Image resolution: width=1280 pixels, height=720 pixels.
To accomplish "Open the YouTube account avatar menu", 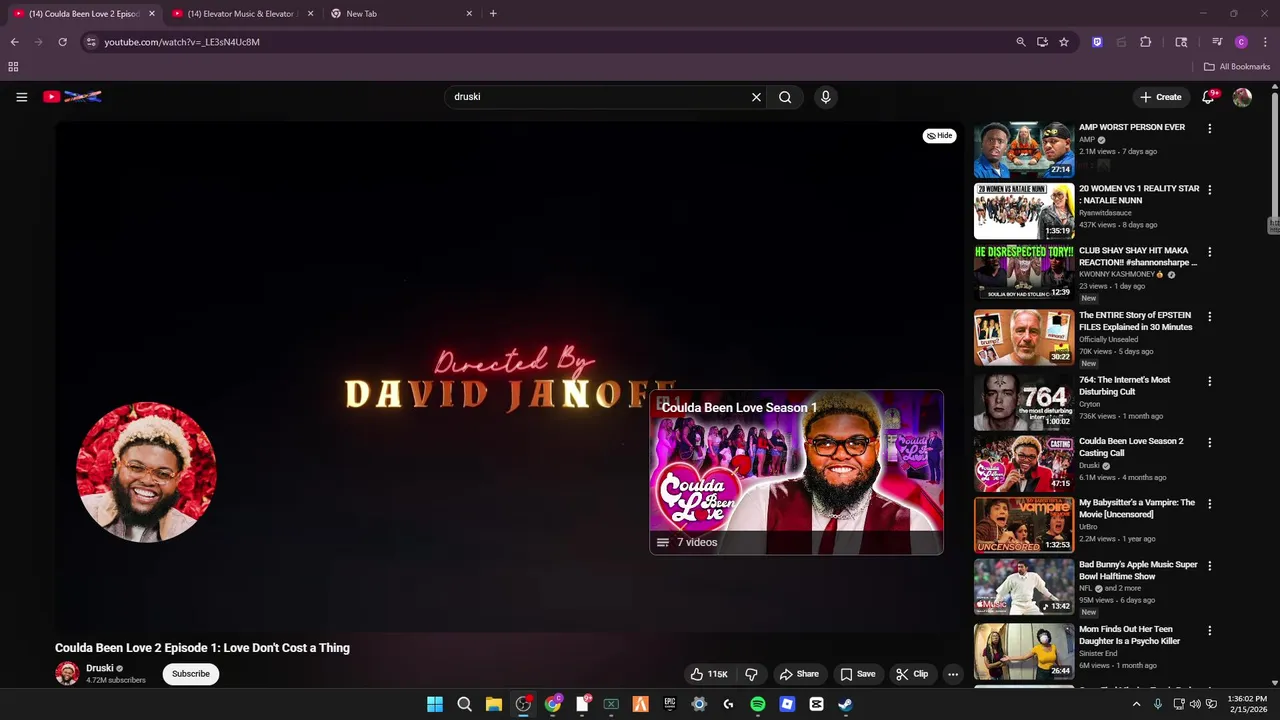I will tap(1242, 97).
